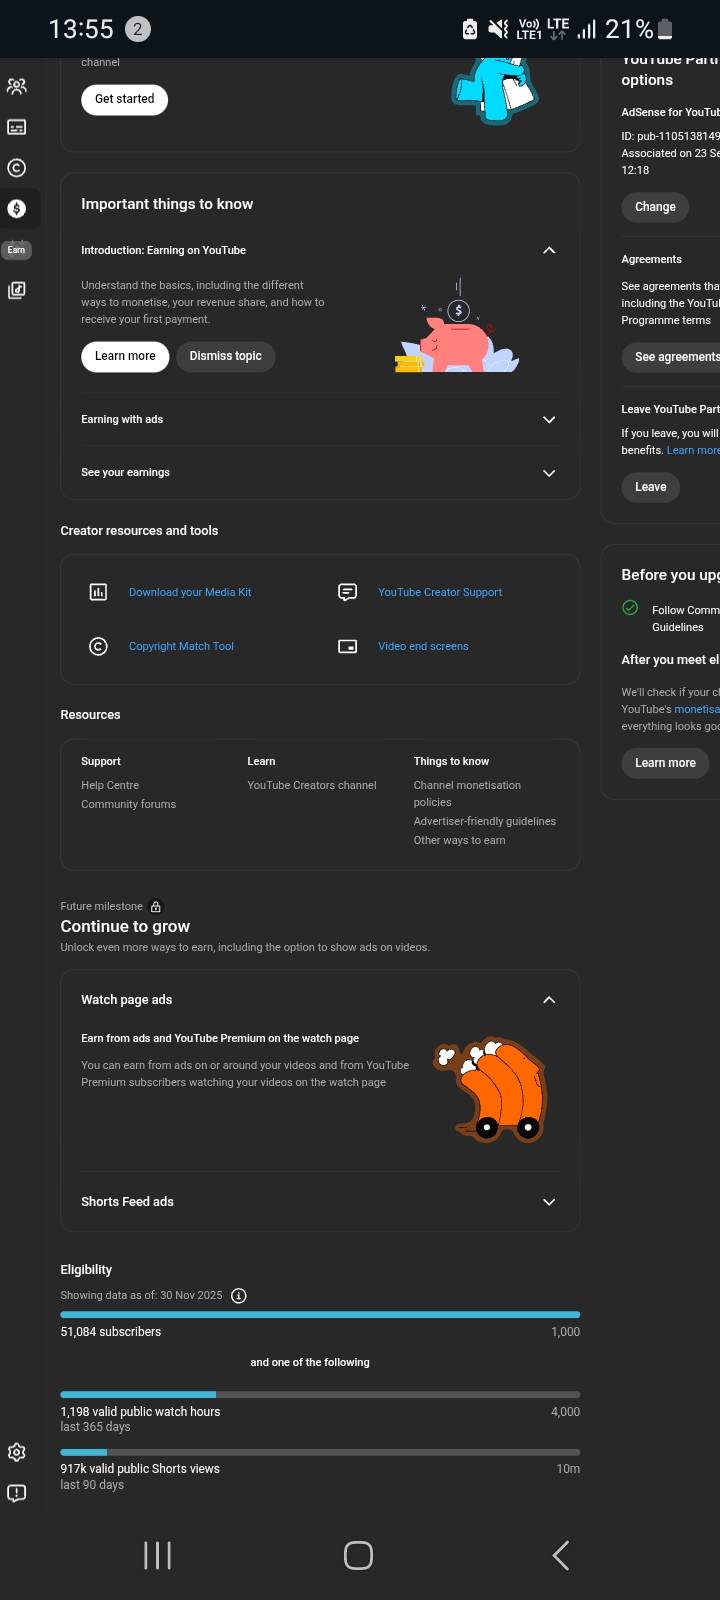Image resolution: width=720 pixels, height=1600 pixels.
Task: Click the Learn more button under Introduction
Action: click(x=125, y=356)
